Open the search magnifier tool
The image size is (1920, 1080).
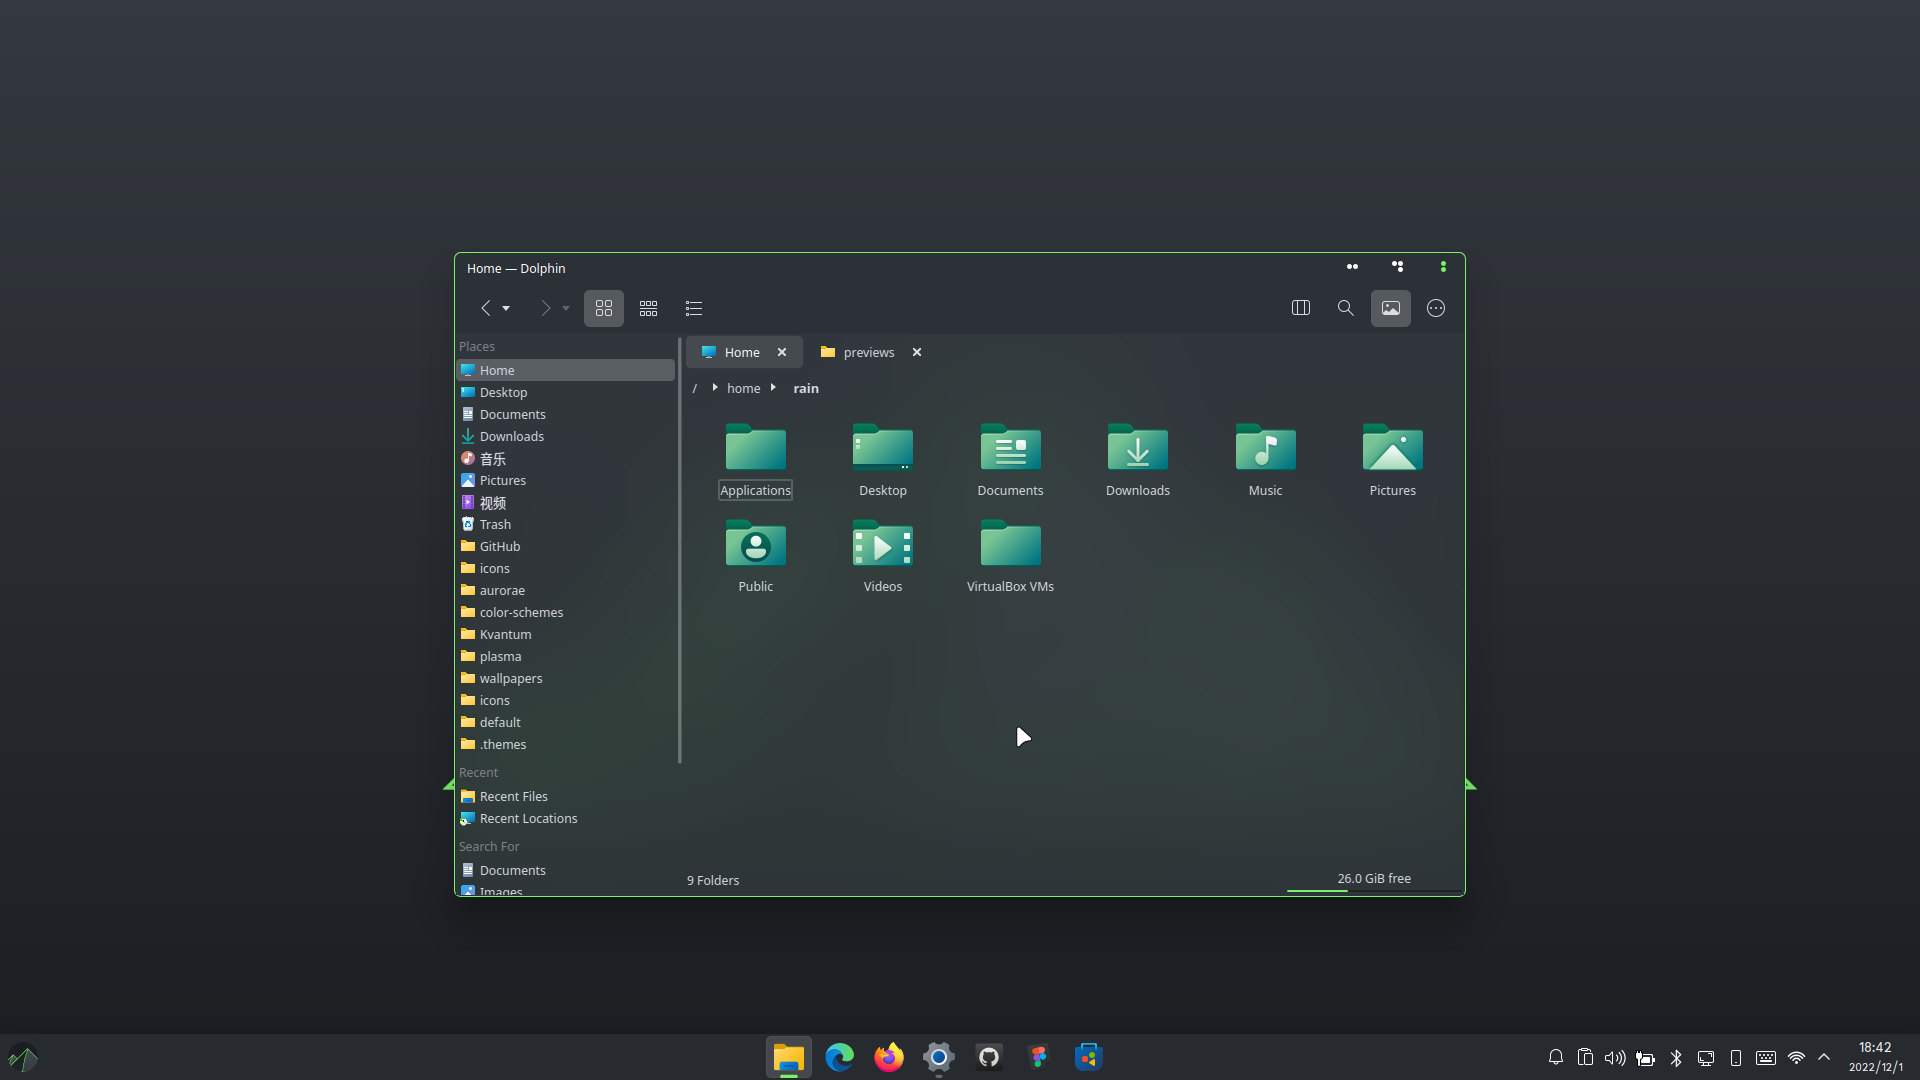point(1346,308)
